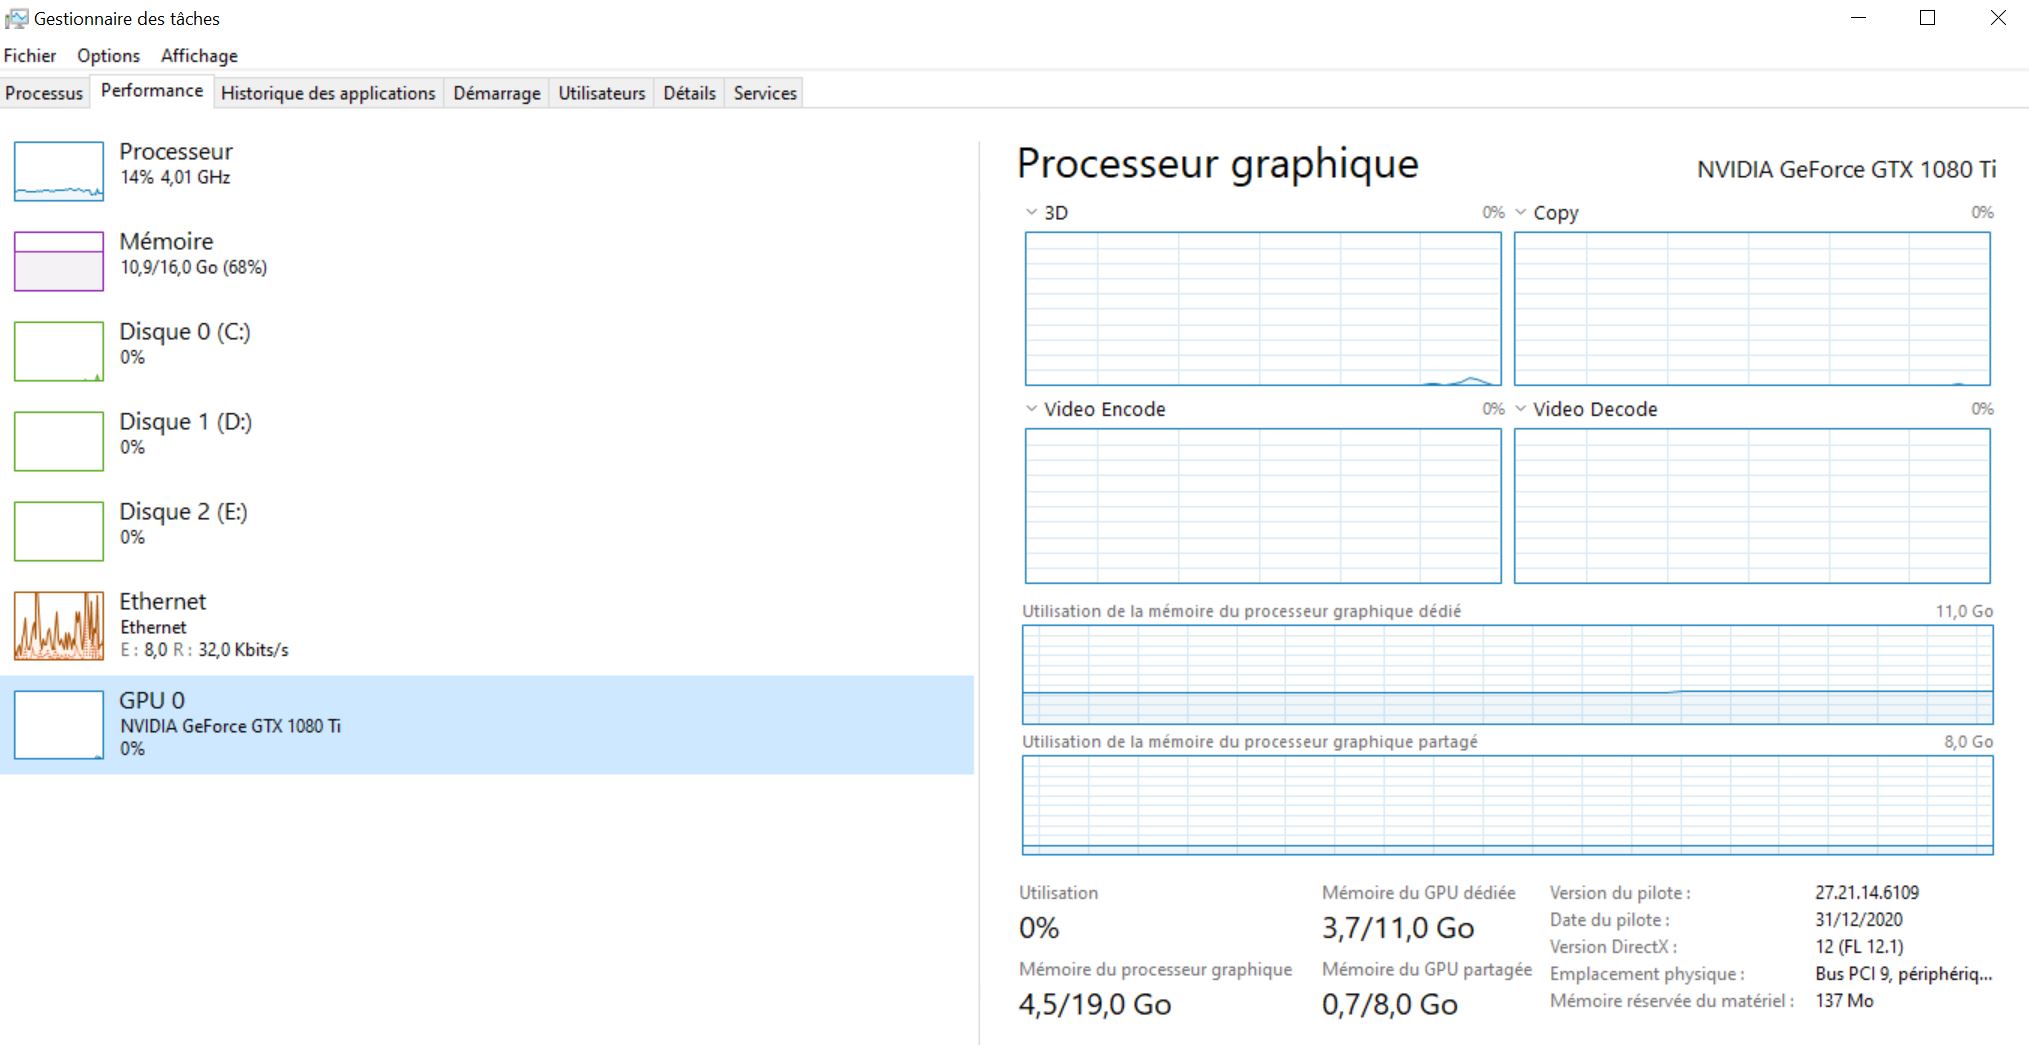This screenshot has height=1045, width=2029.
Task: Open the Video Decode engine dropdown
Action: [x=1520, y=409]
